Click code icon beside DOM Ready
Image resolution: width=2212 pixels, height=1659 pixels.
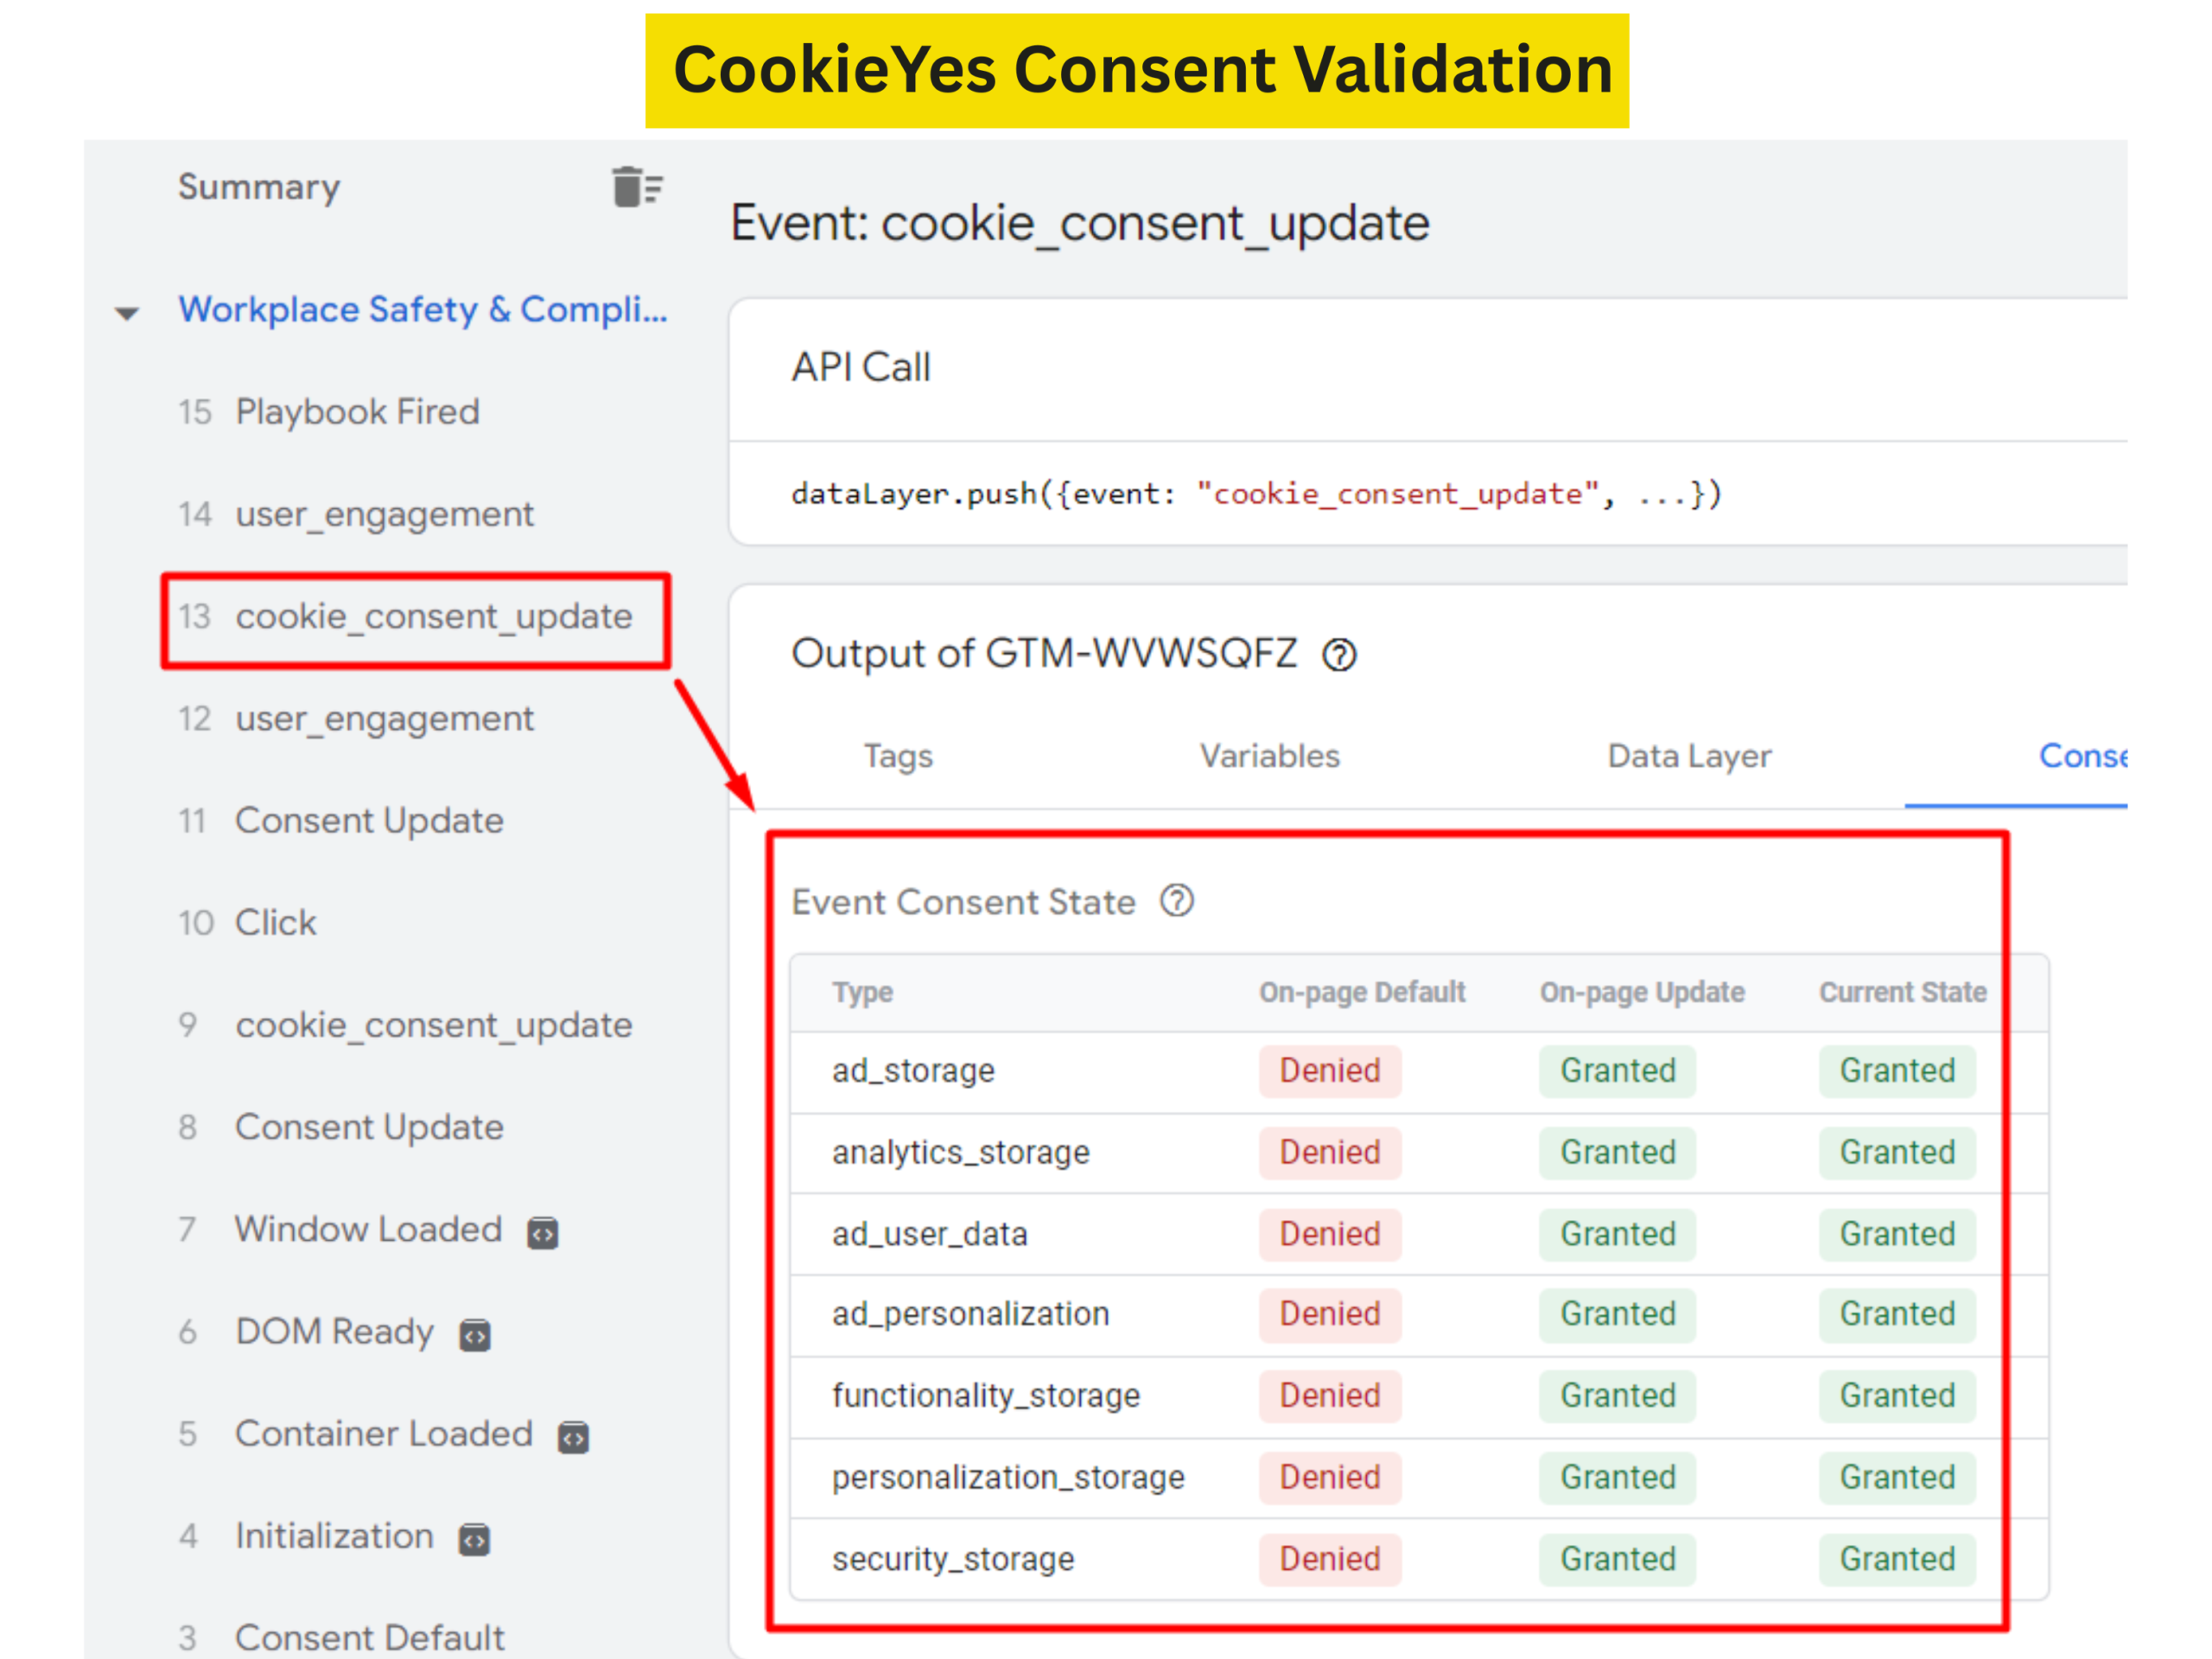[x=474, y=1335]
